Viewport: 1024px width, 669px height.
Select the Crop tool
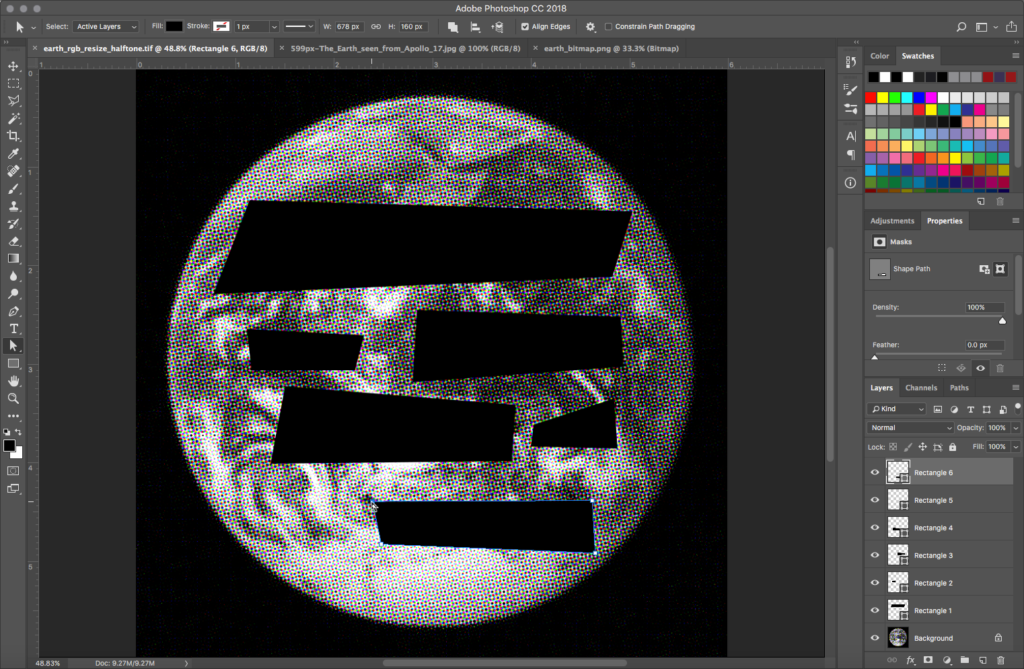[x=14, y=136]
